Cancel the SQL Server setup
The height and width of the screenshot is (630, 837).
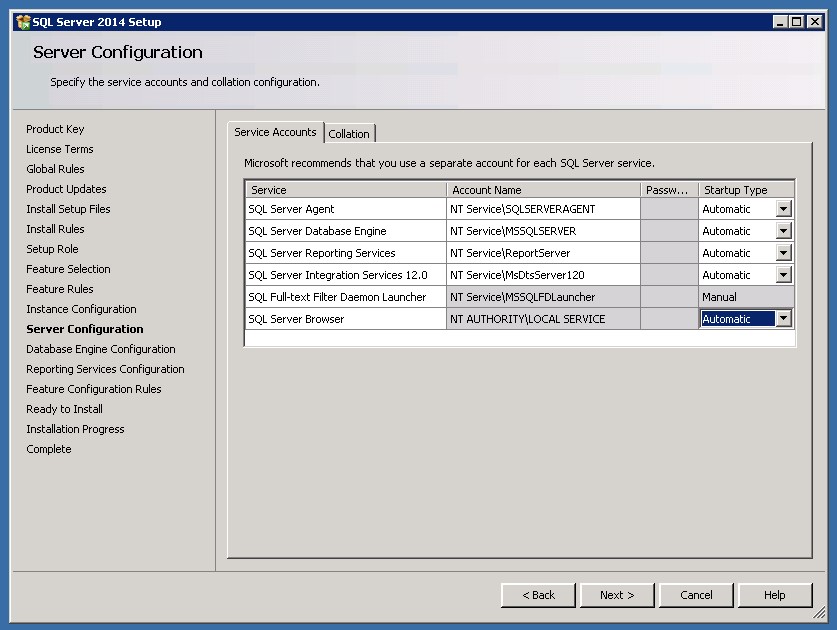pyautogui.click(x=696, y=595)
